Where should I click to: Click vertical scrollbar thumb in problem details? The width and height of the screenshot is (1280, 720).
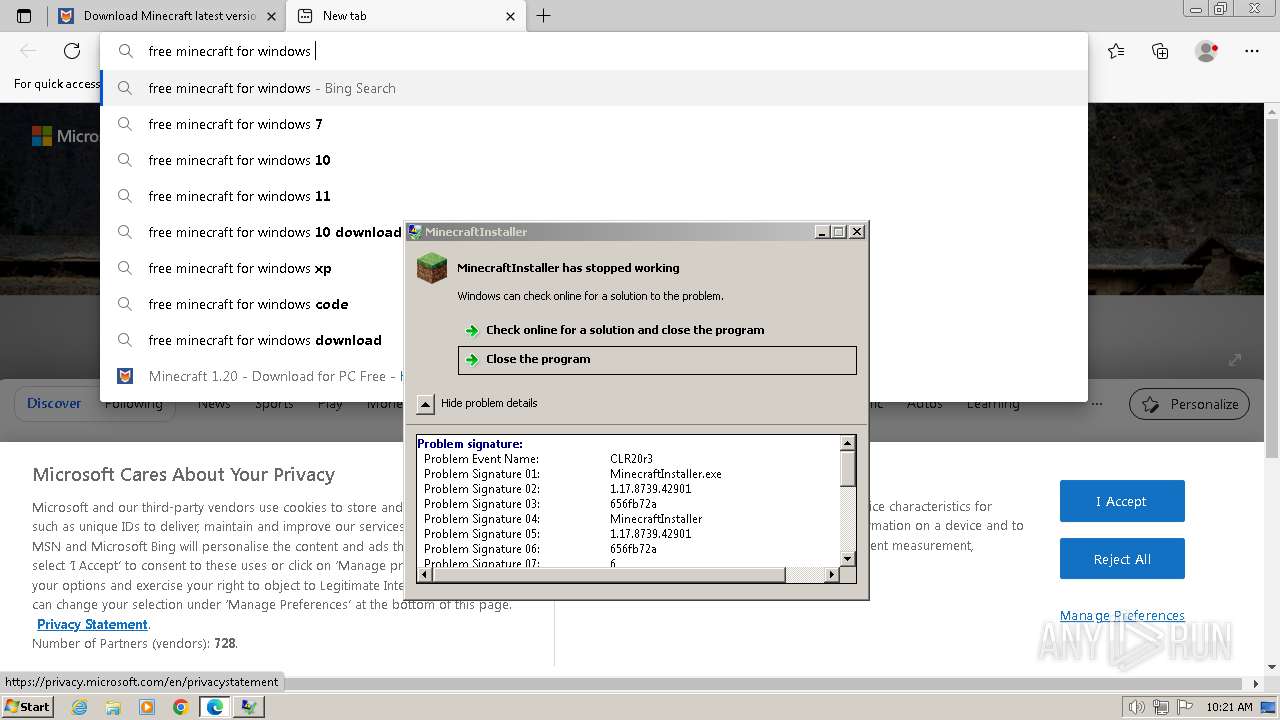pos(847,468)
